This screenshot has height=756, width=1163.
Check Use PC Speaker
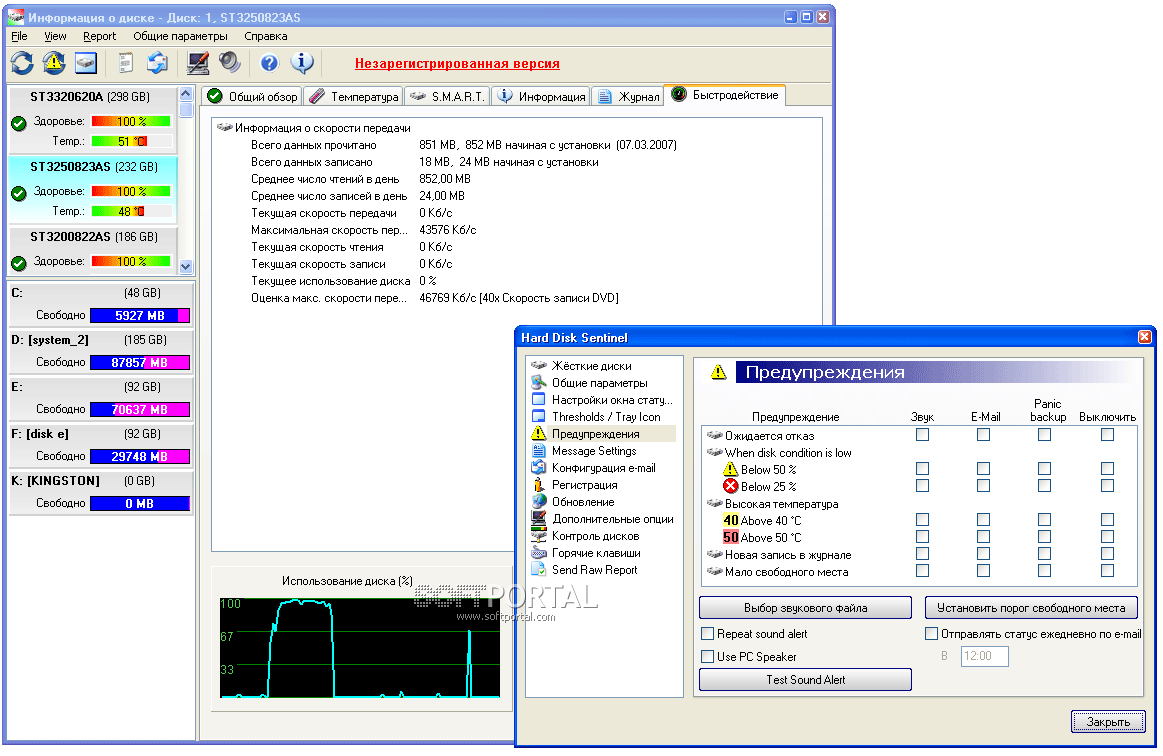[708, 657]
